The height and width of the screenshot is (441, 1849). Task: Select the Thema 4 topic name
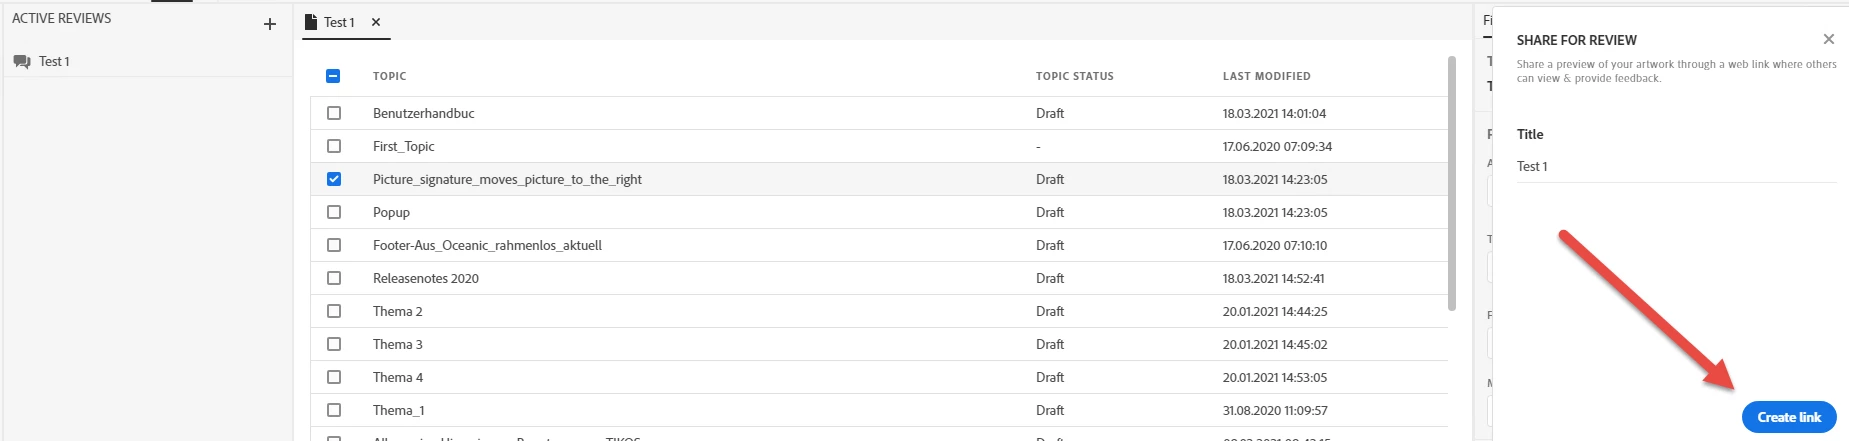point(398,377)
